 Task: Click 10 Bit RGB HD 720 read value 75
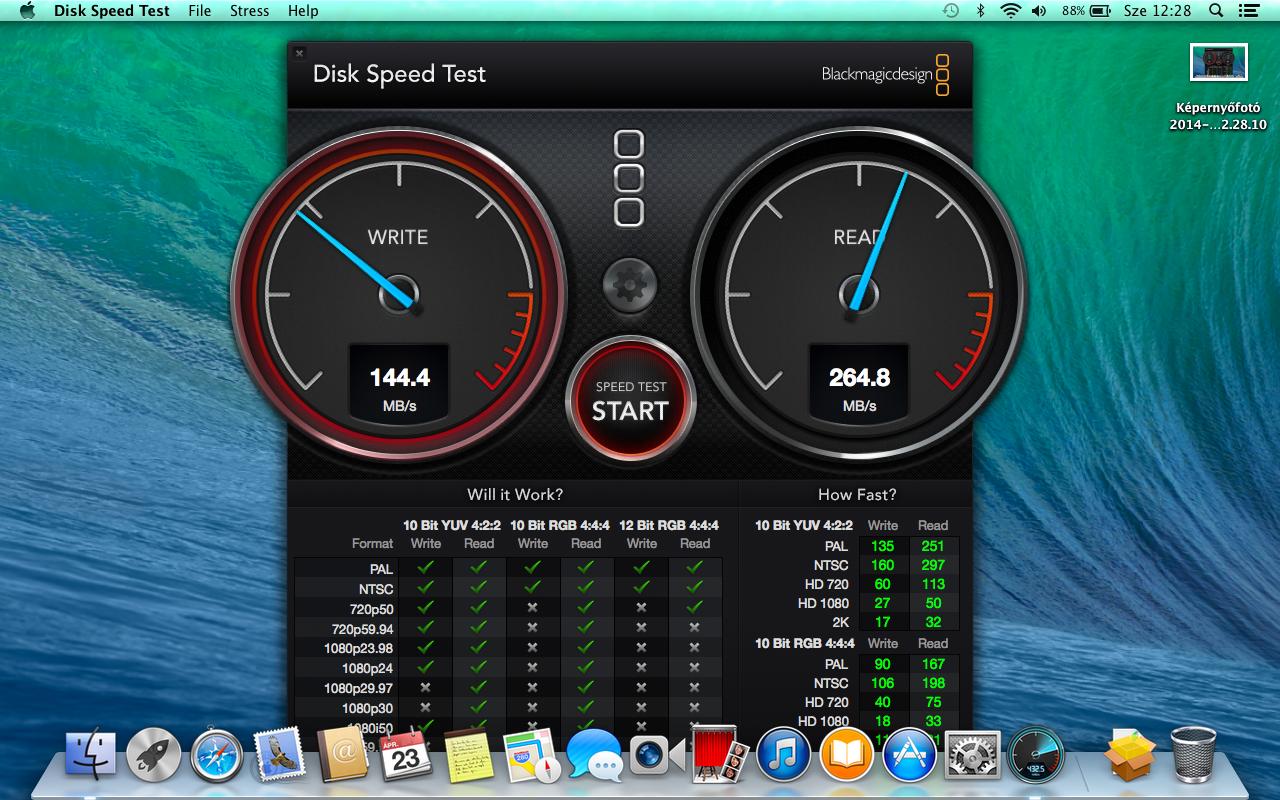pos(933,702)
